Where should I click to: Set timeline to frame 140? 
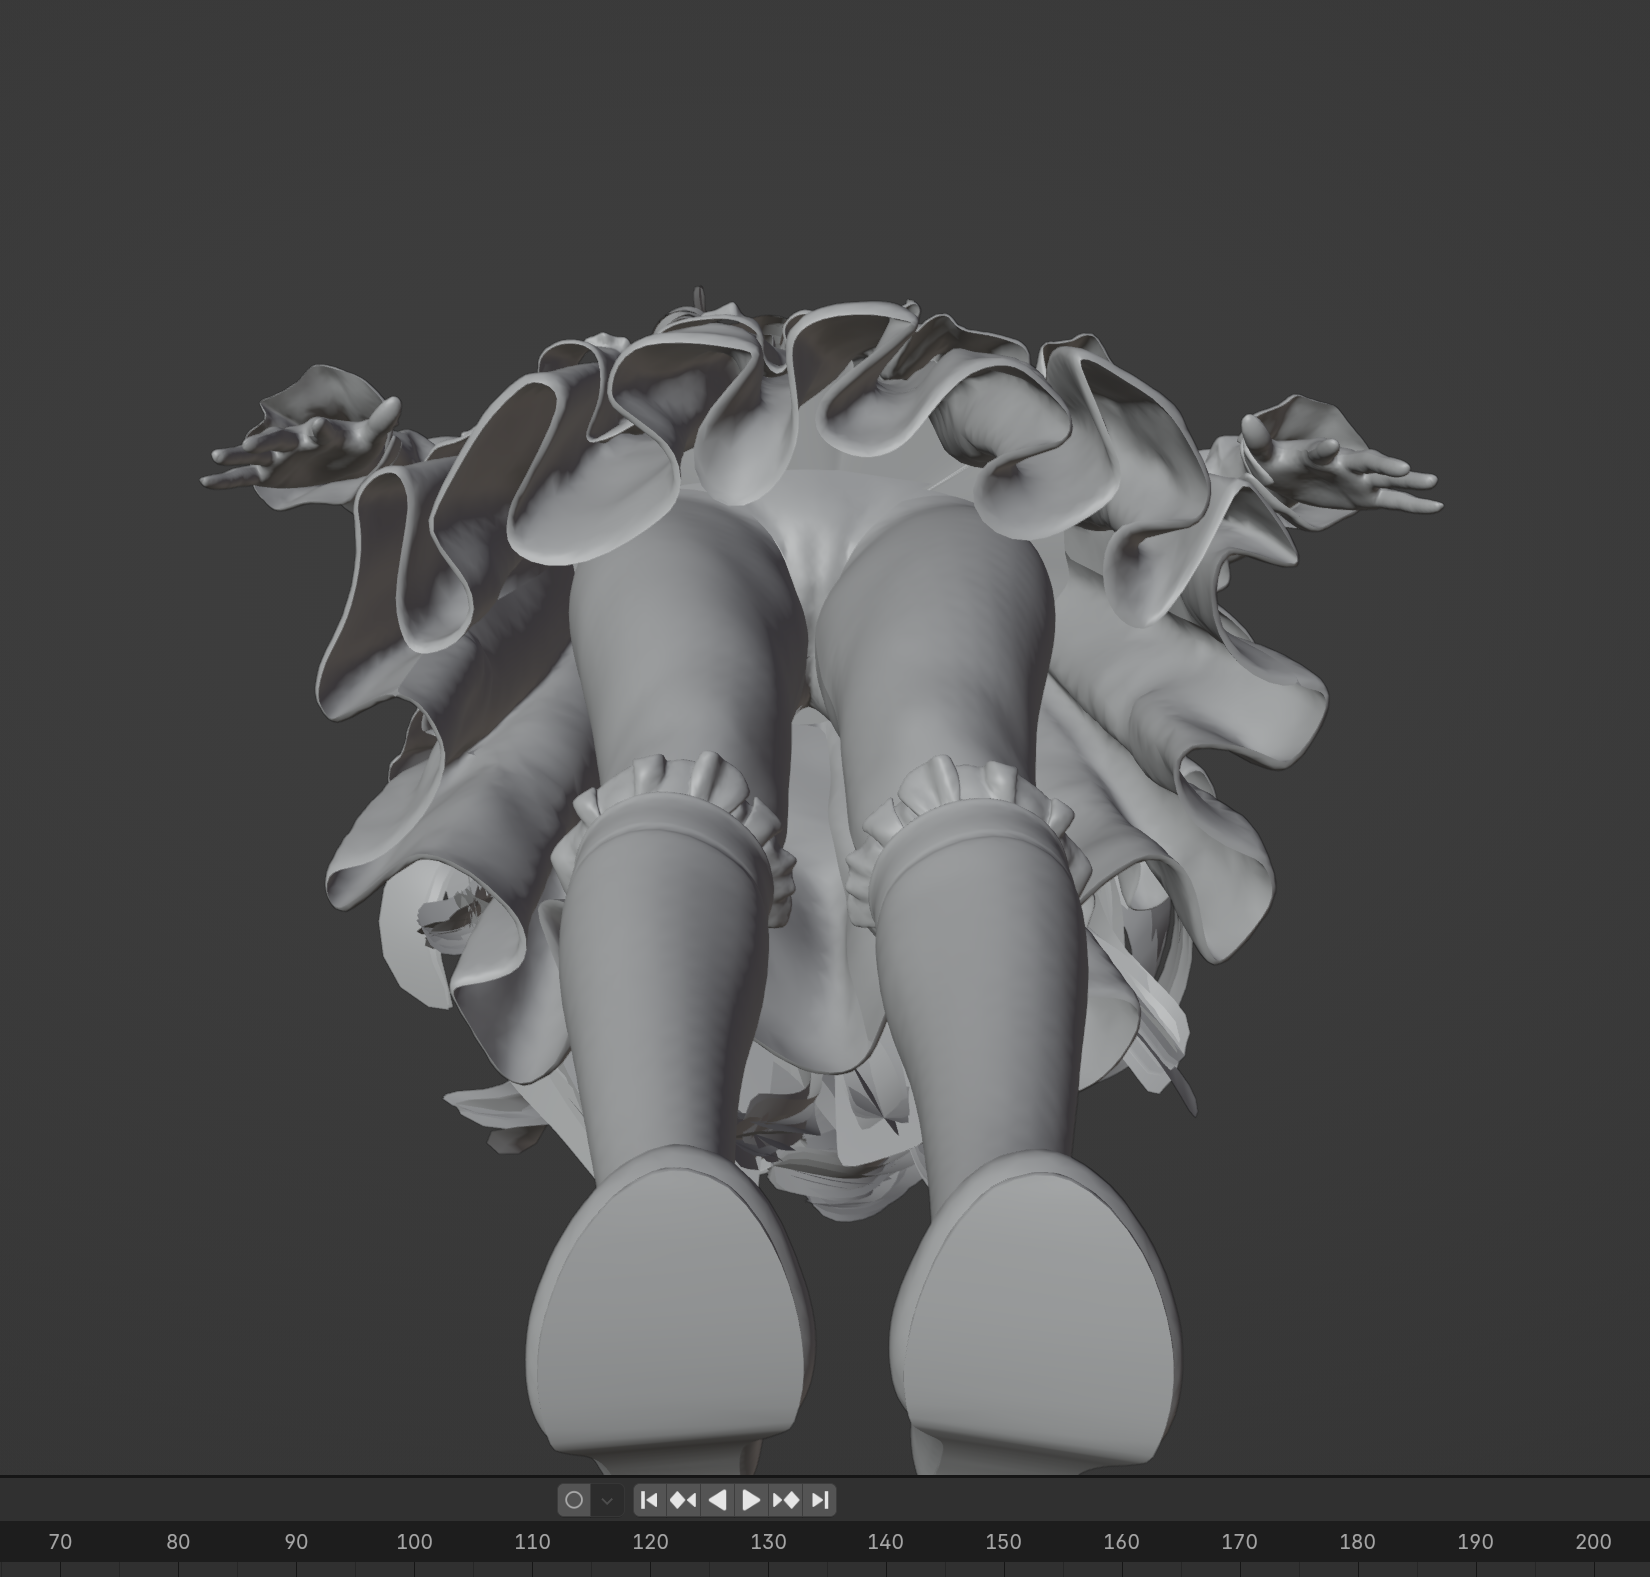tap(885, 1542)
